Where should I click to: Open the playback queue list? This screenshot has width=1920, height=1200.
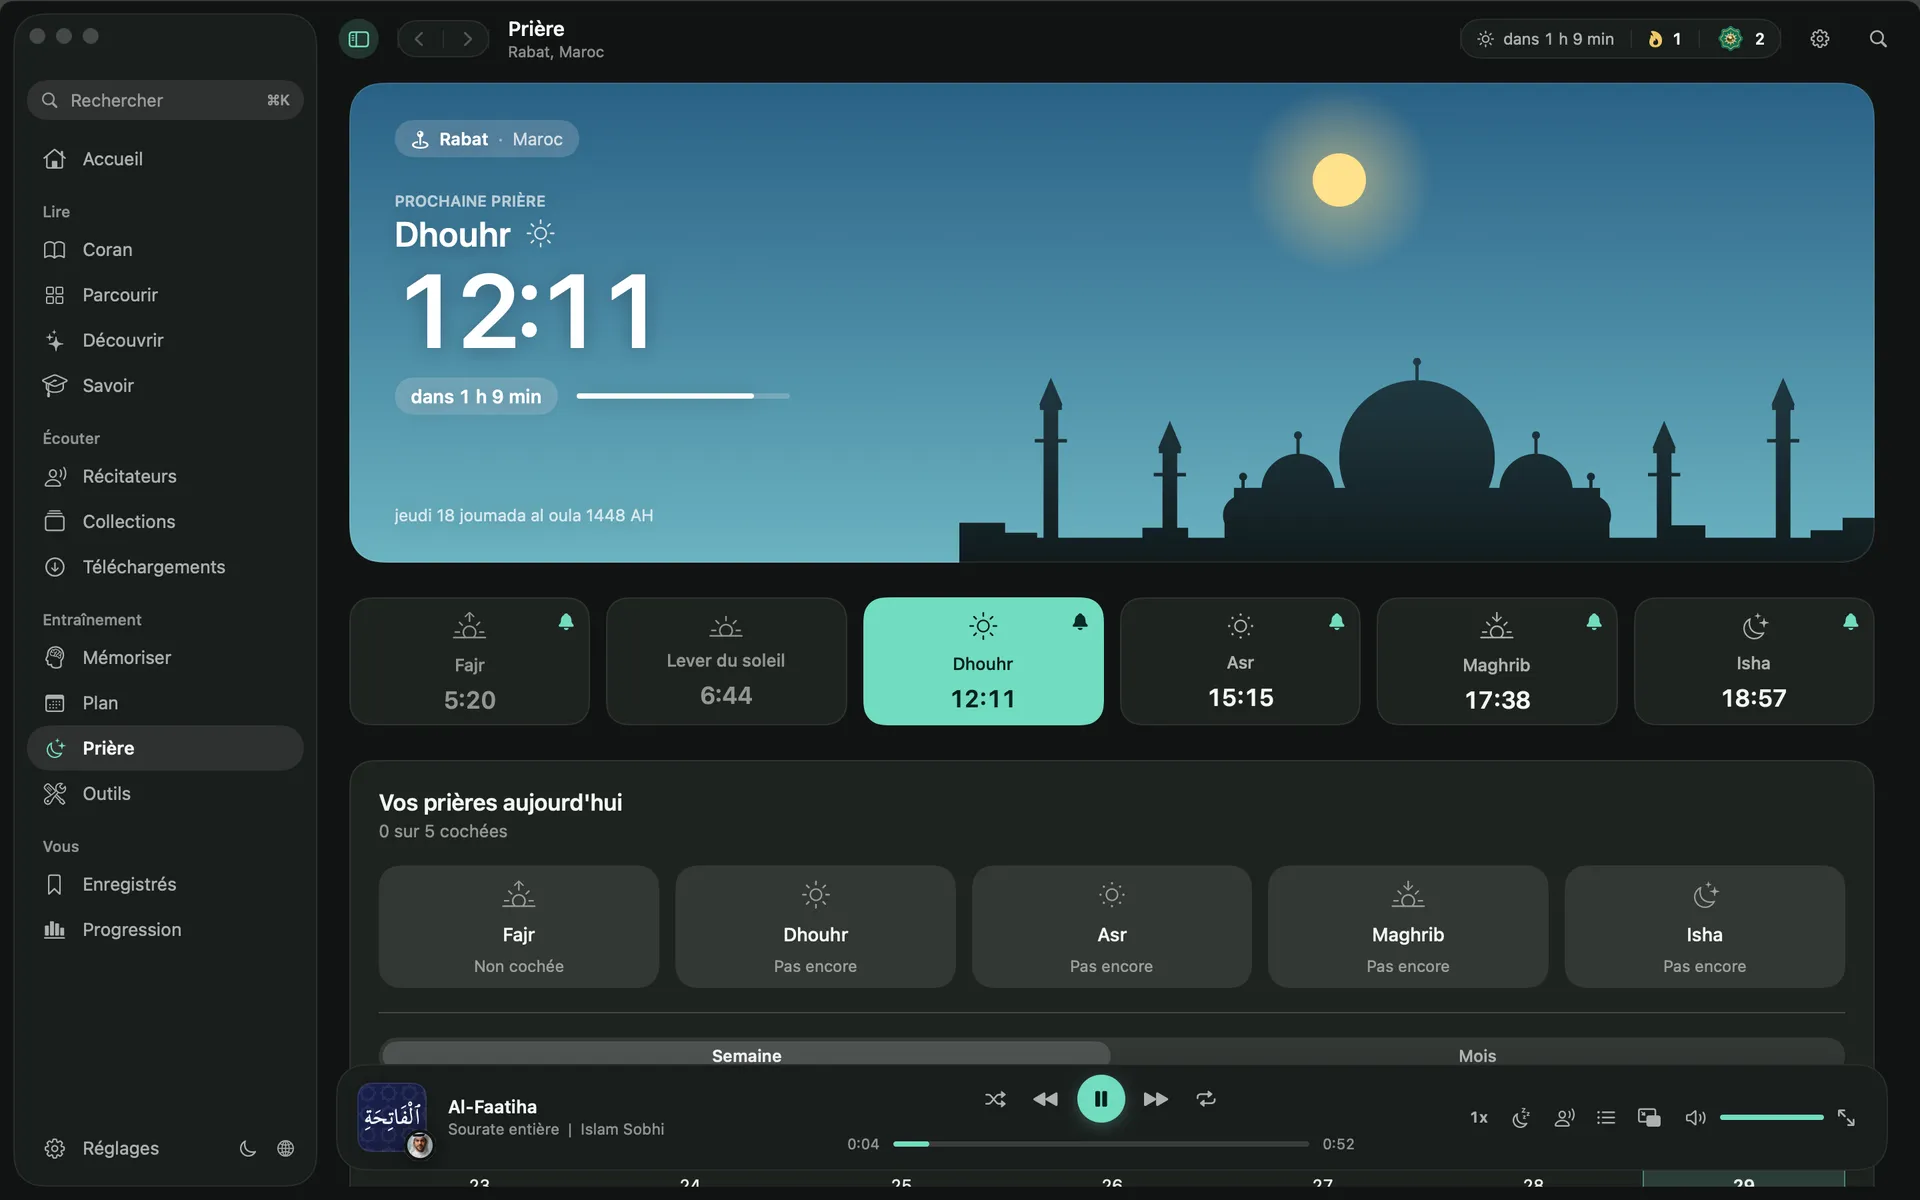tap(1606, 1117)
